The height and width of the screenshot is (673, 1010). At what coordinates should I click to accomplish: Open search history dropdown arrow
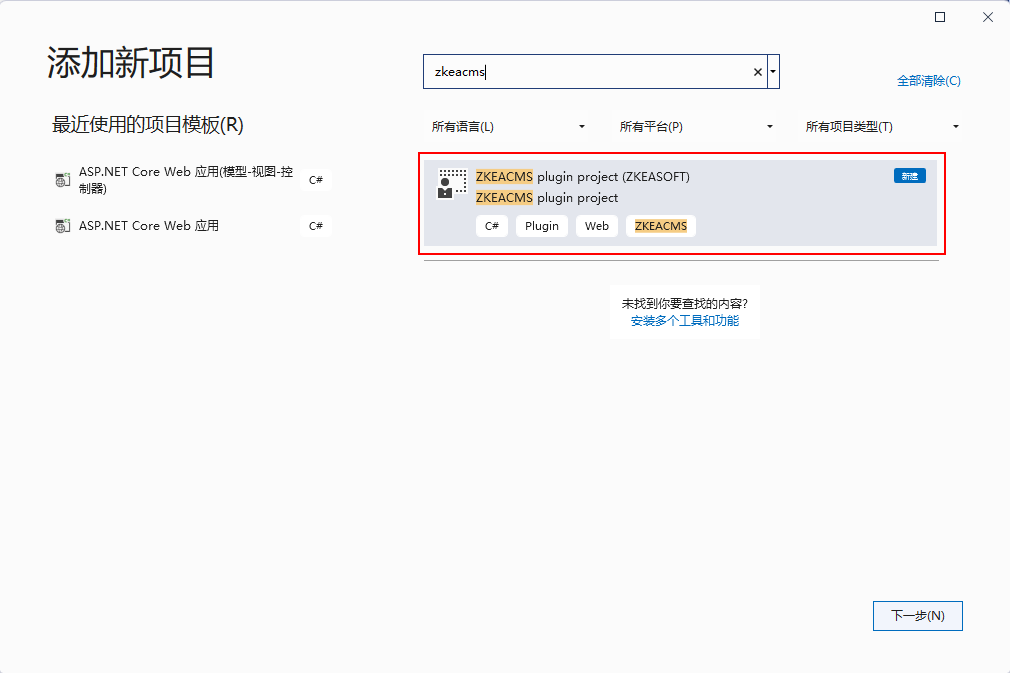773,72
